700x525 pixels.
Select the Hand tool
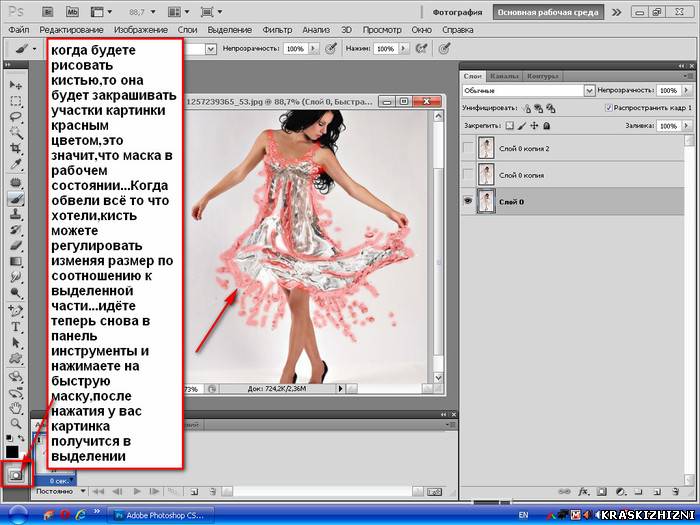[16, 407]
